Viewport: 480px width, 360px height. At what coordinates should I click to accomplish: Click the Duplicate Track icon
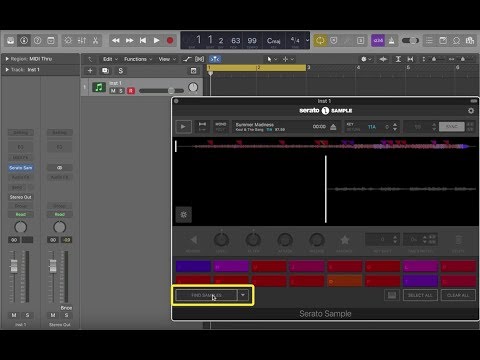click(x=105, y=71)
